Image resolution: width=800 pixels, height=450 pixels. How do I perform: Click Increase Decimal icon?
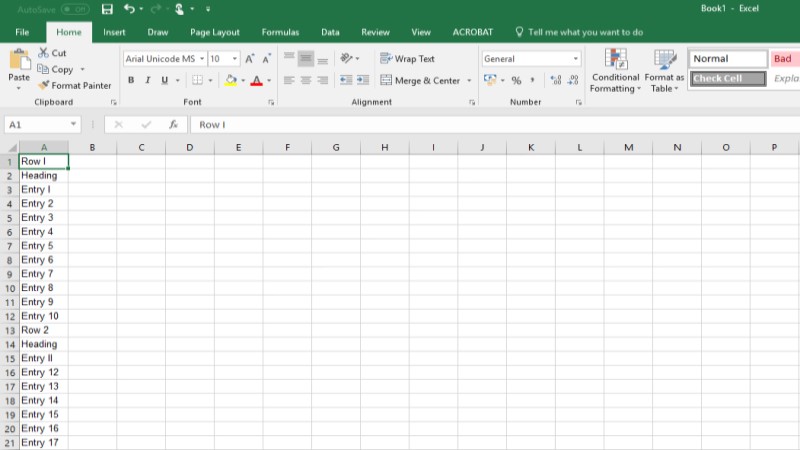click(556, 80)
